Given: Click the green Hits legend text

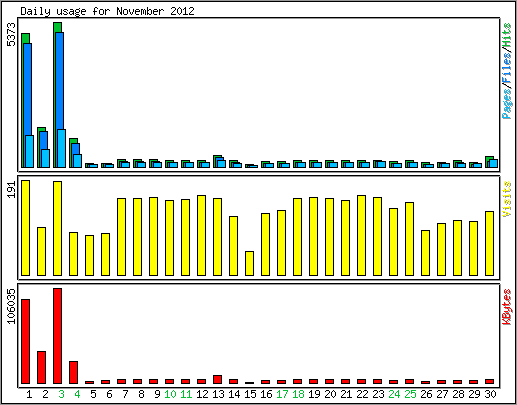Looking at the screenshot, I should tap(507, 35).
